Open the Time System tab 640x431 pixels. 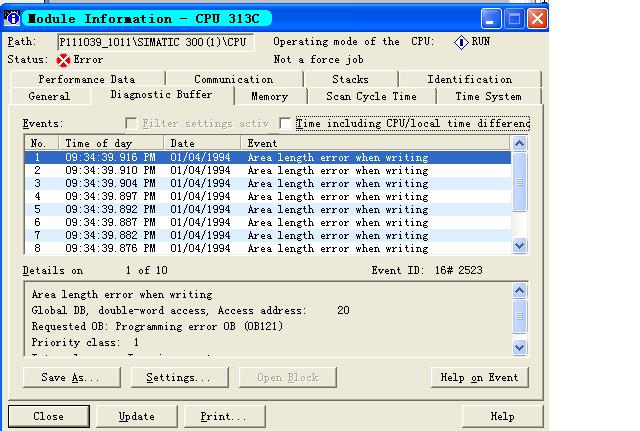tap(489, 96)
